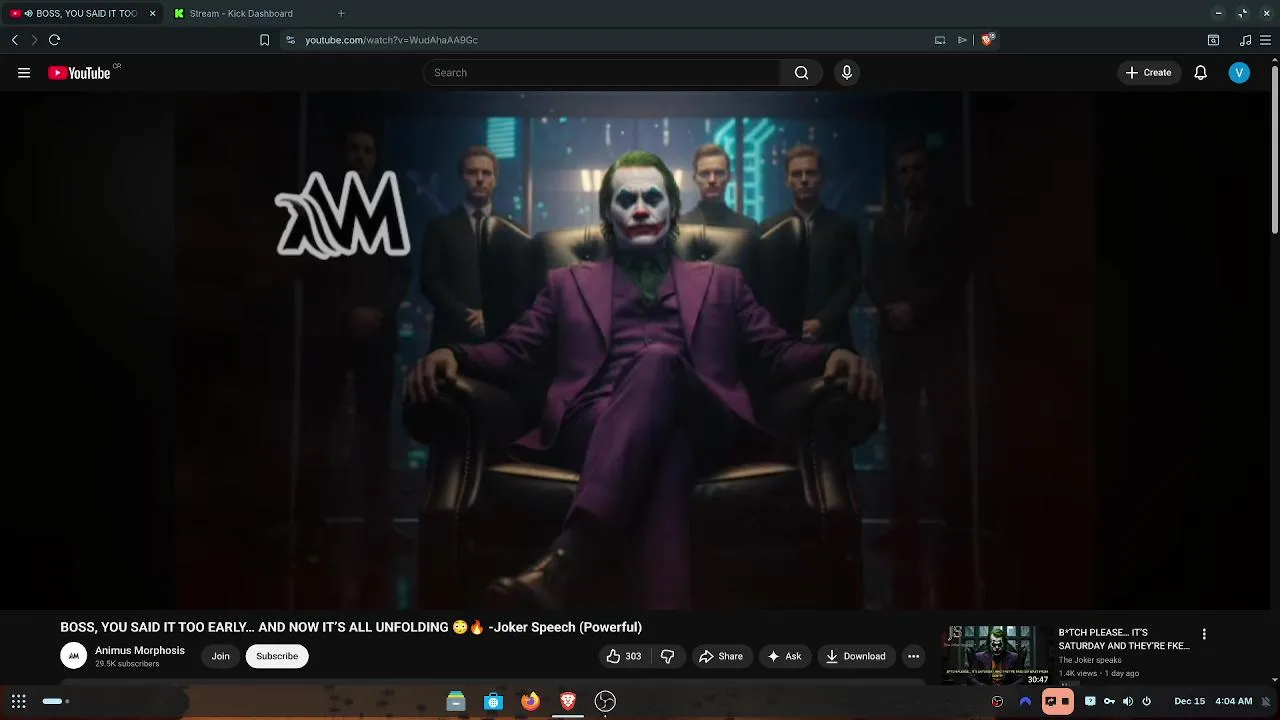The width and height of the screenshot is (1280, 720).
Task: Open Brave Shields panel
Action: point(987,40)
